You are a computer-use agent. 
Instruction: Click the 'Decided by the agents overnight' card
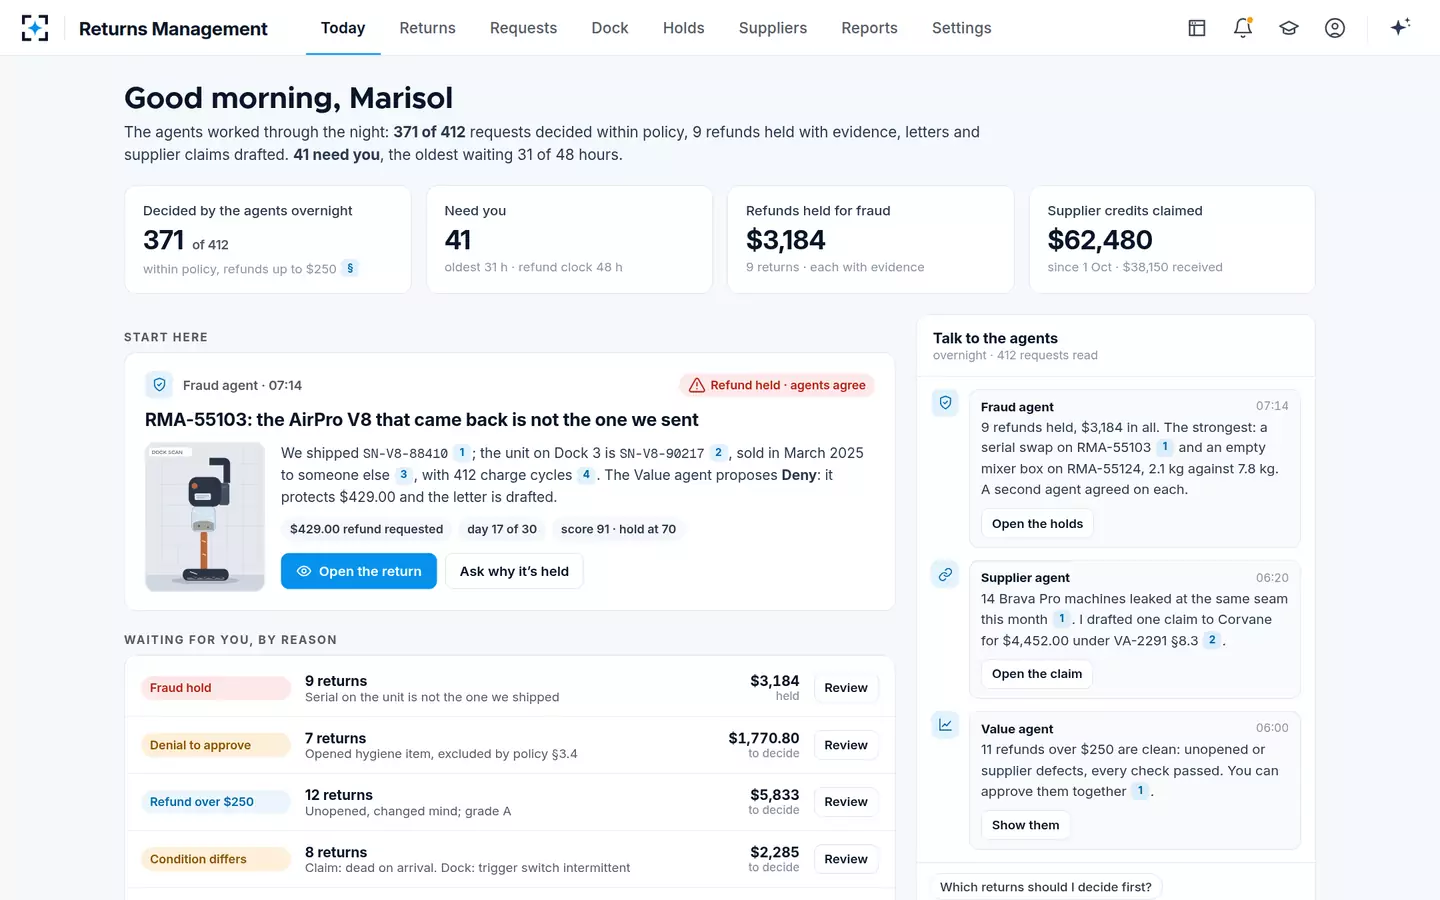coord(268,240)
